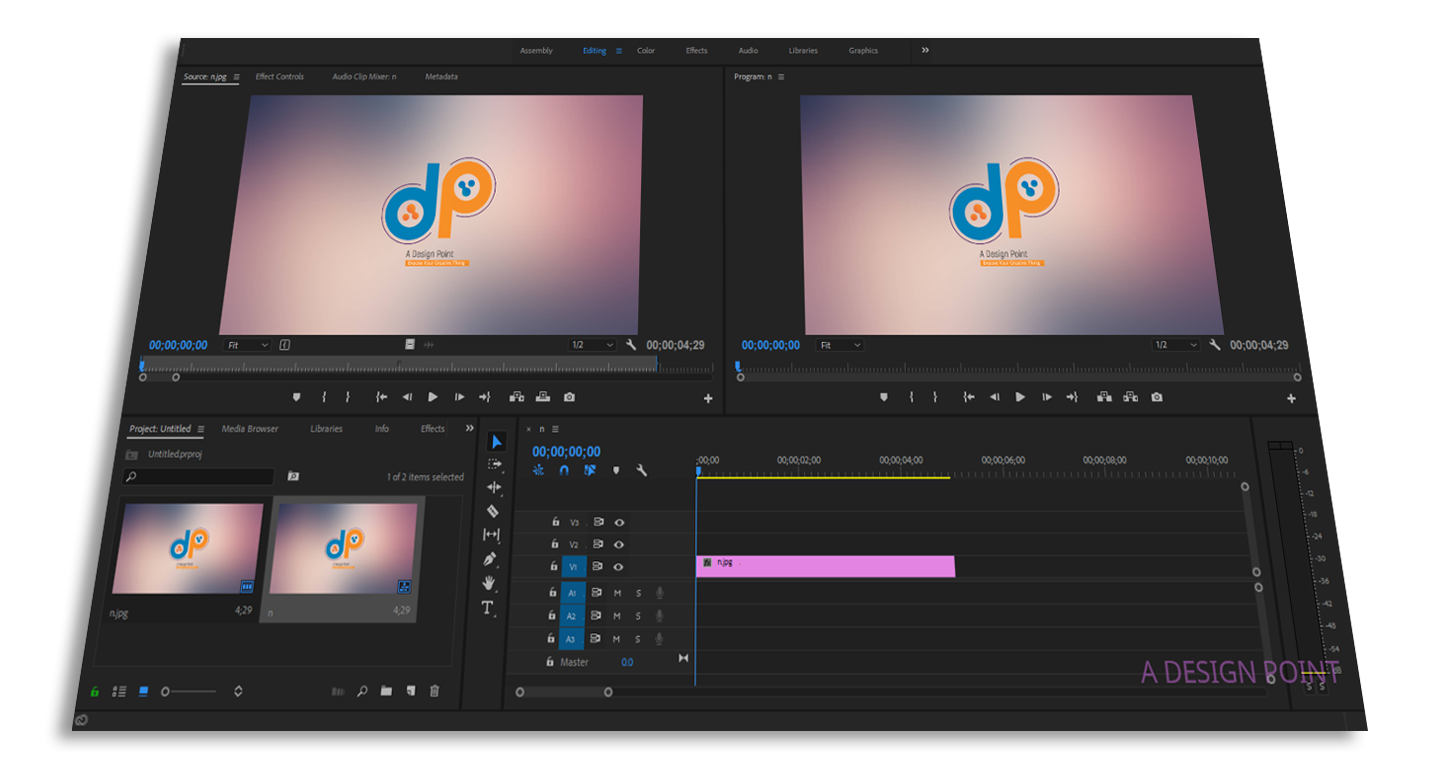Select the Track Select Forward tool
Screen dimensions: 1440x770
(494, 465)
